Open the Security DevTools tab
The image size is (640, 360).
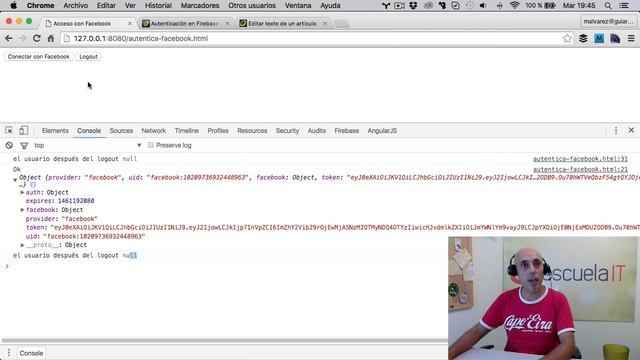click(x=287, y=131)
